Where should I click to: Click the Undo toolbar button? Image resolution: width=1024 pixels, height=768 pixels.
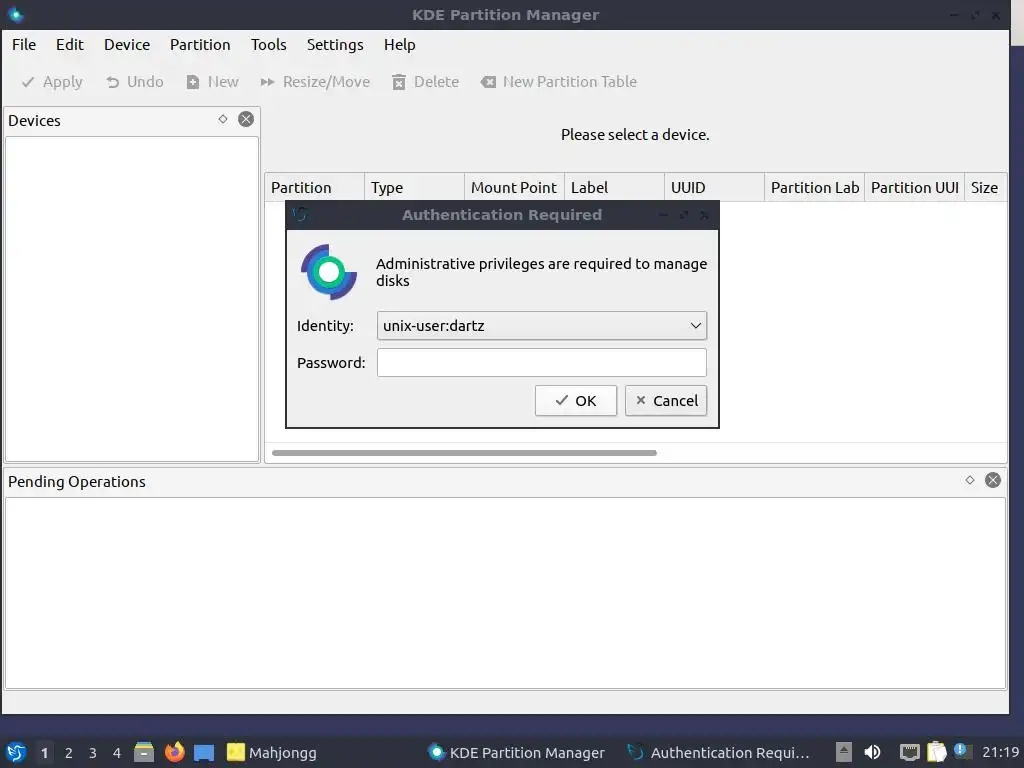(135, 82)
